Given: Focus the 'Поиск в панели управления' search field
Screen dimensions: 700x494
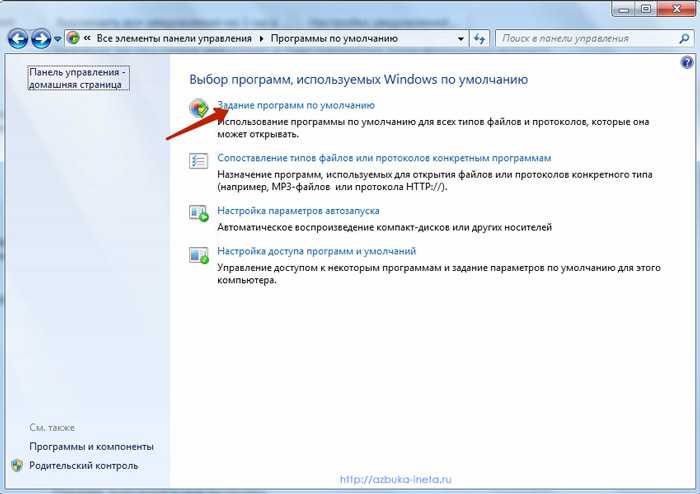Looking at the screenshot, I should tap(586, 39).
